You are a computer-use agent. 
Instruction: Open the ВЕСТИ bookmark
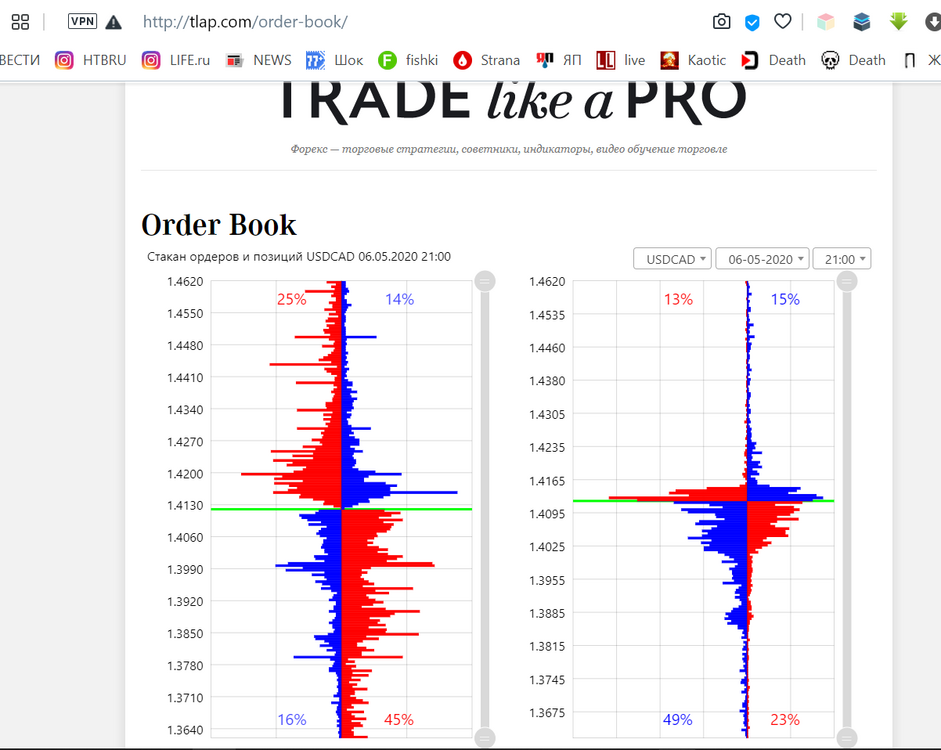(x=20, y=60)
